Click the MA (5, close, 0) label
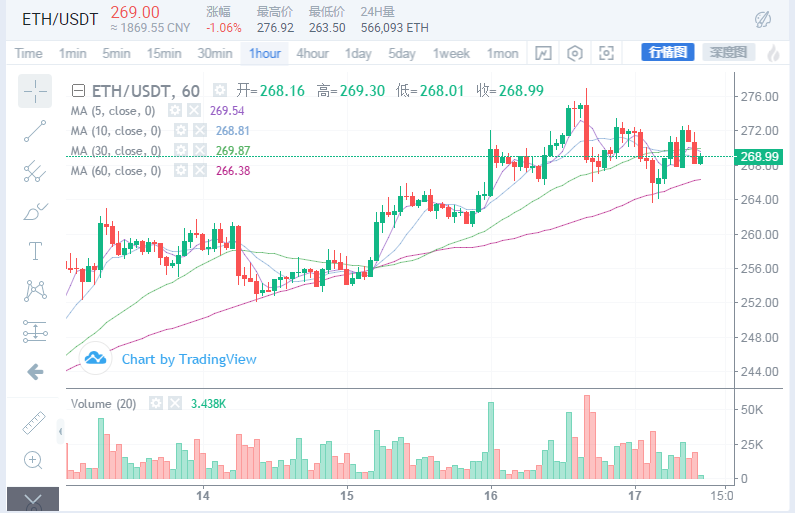 113,111
